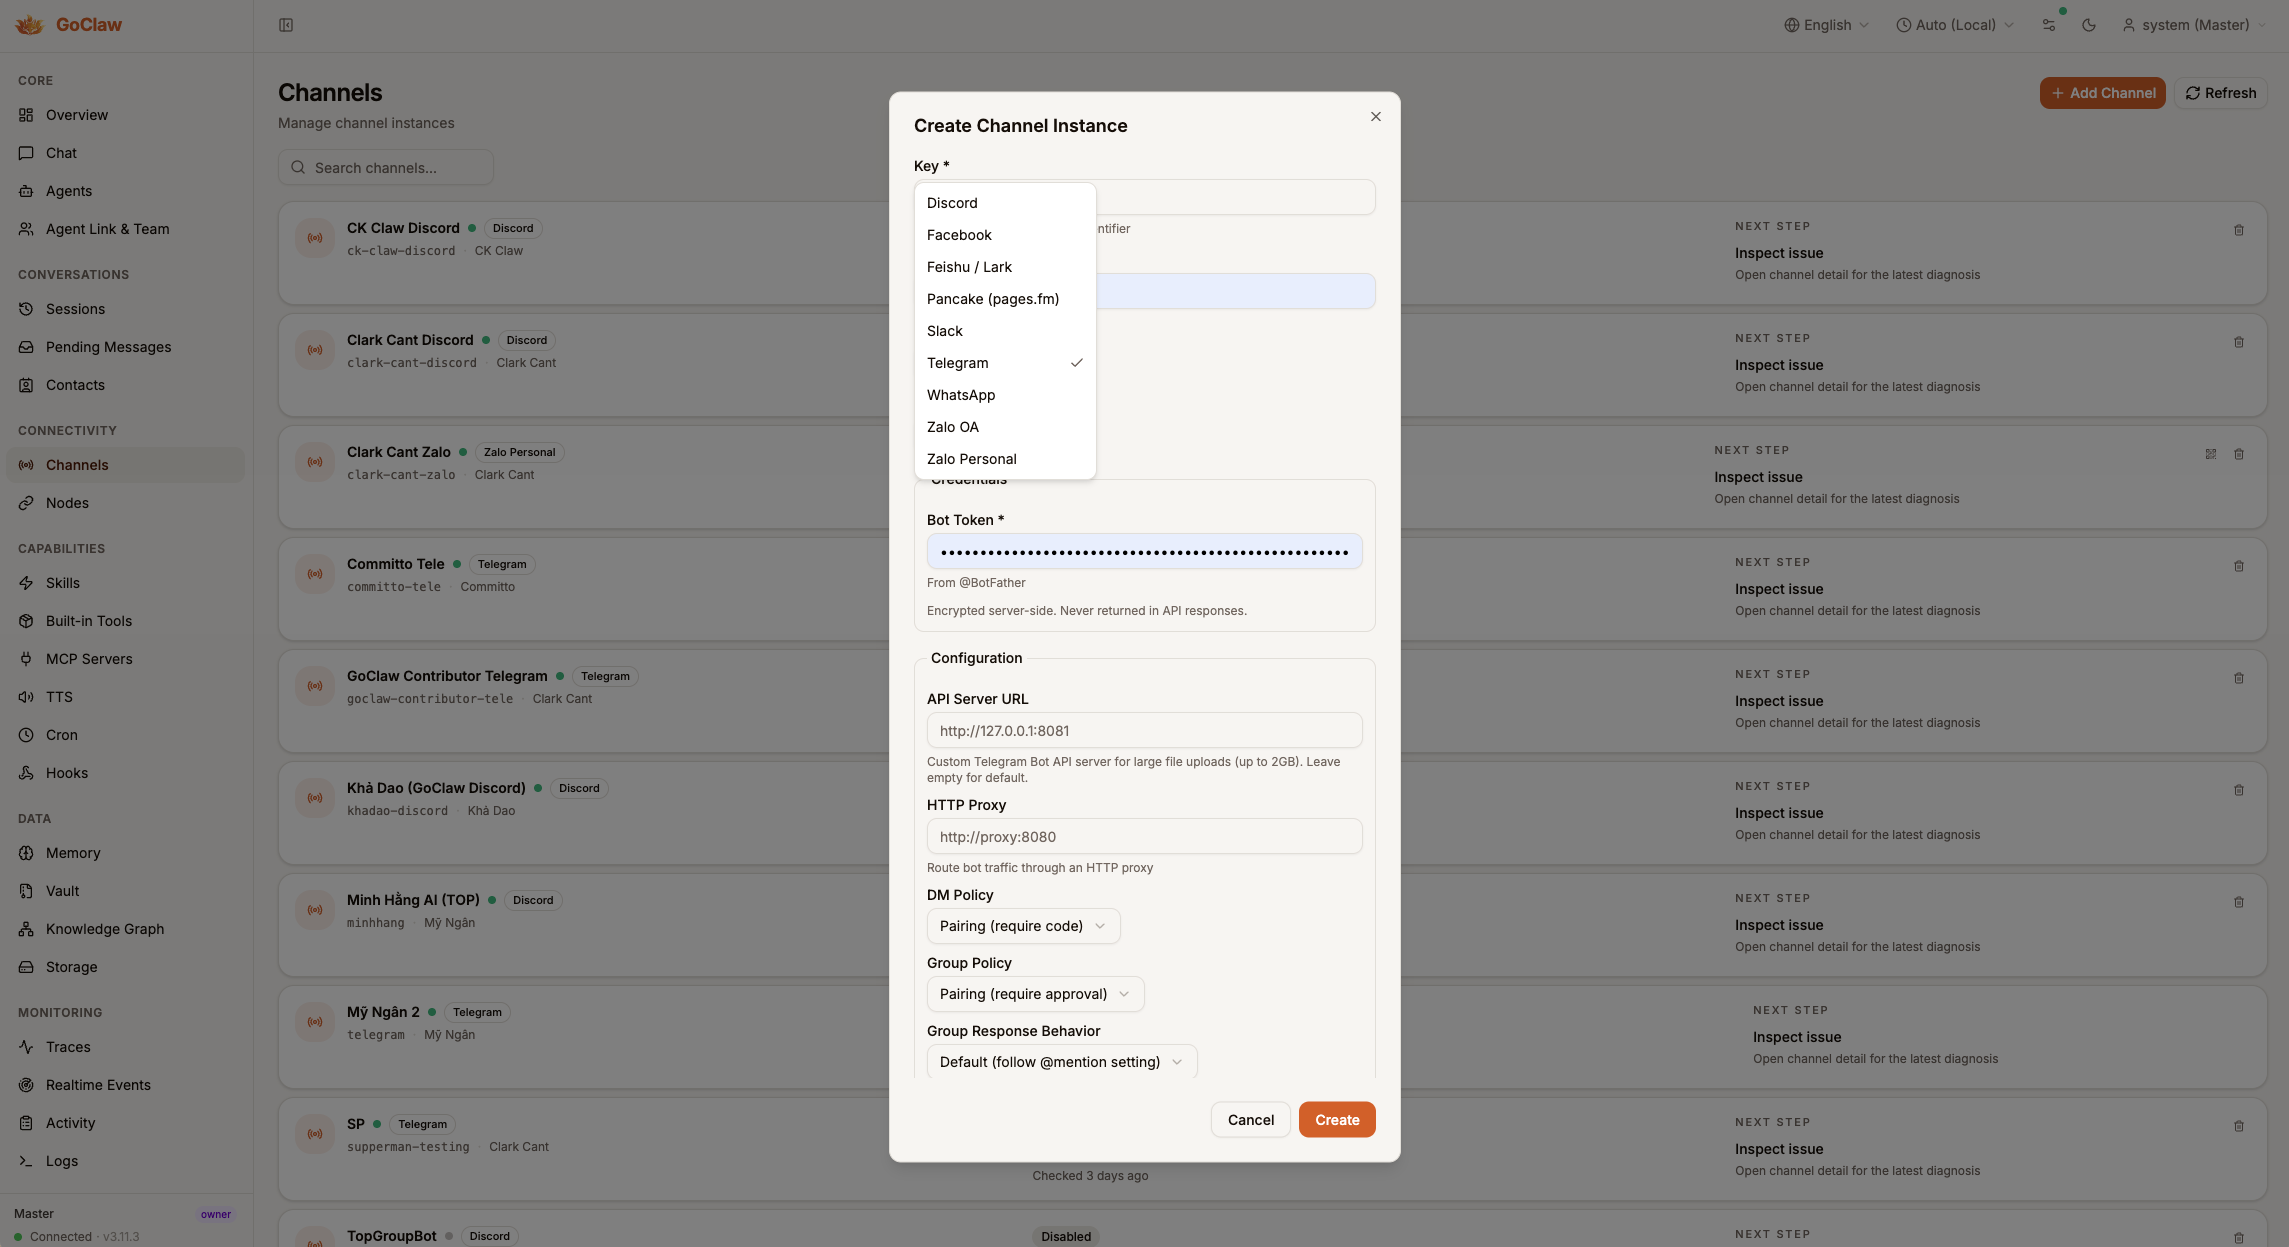Image resolution: width=2289 pixels, height=1247 pixels.
Task: Delete the Clark Cant Zalo channel
Action: [x=2239, y=454]
